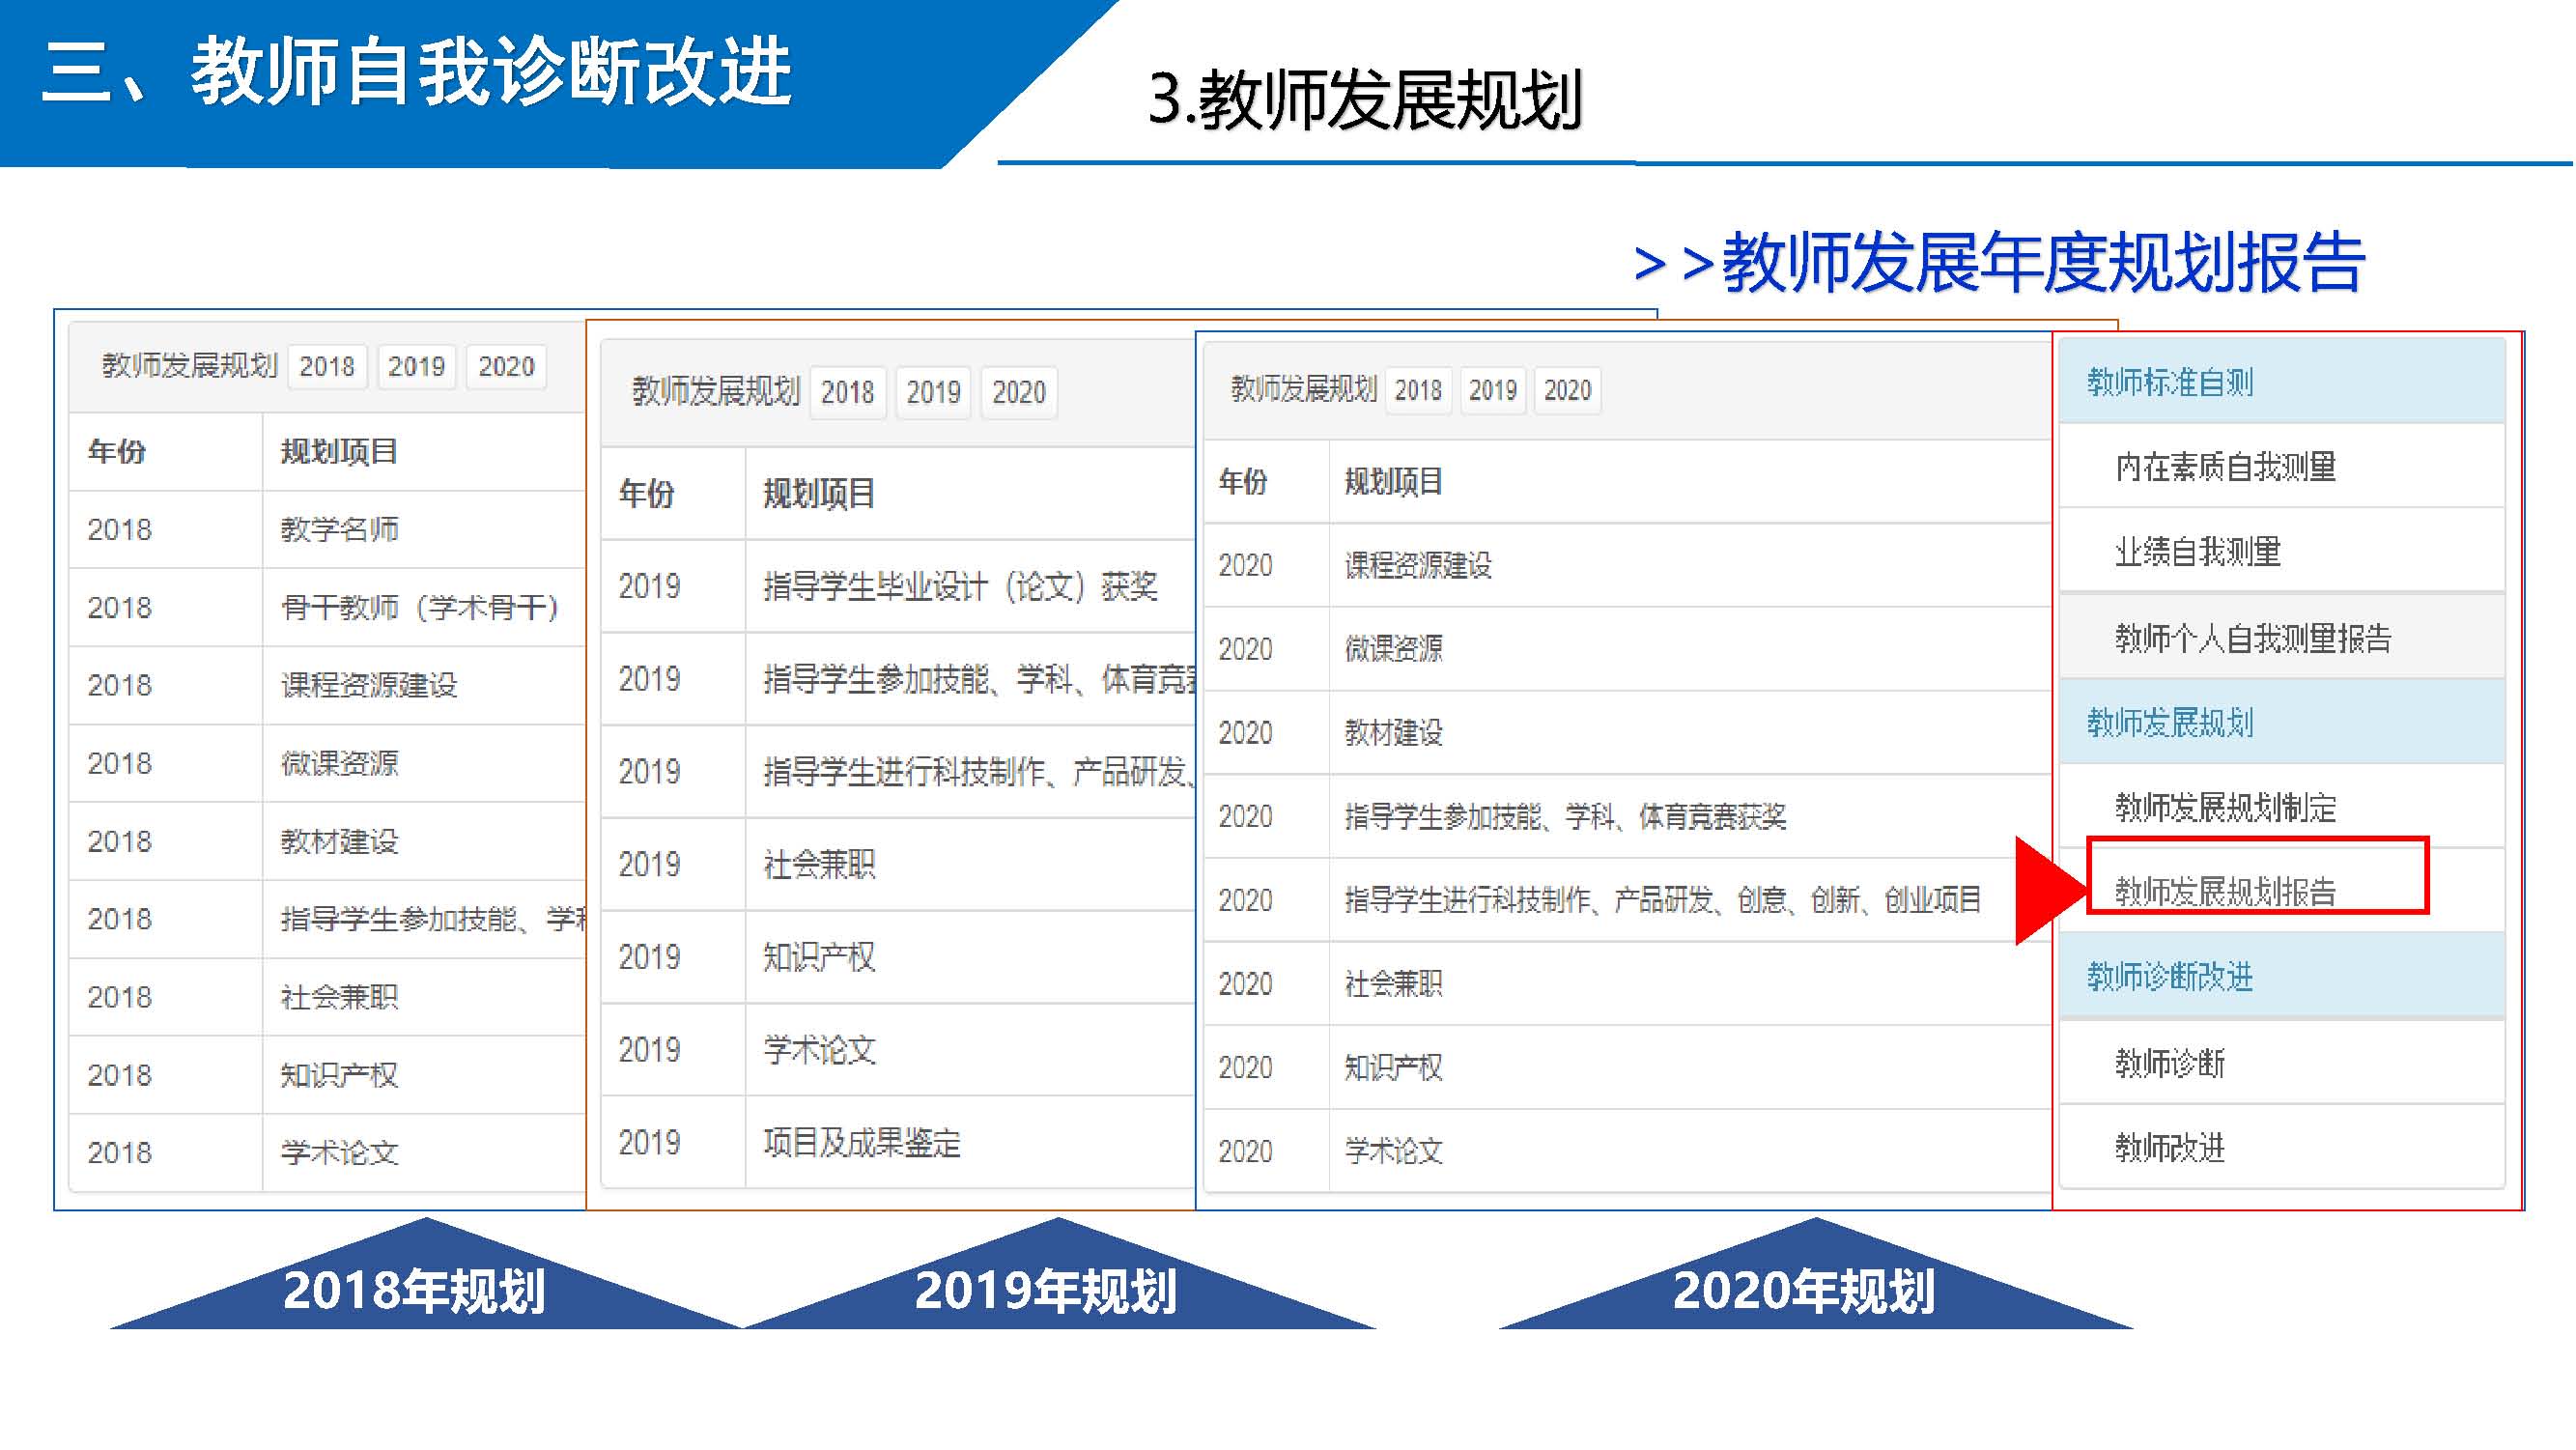Click the 2019 tab in leftmost panel
Image resolution: width=2576 pixels, height=1450 pixels.
pos(416,366)
